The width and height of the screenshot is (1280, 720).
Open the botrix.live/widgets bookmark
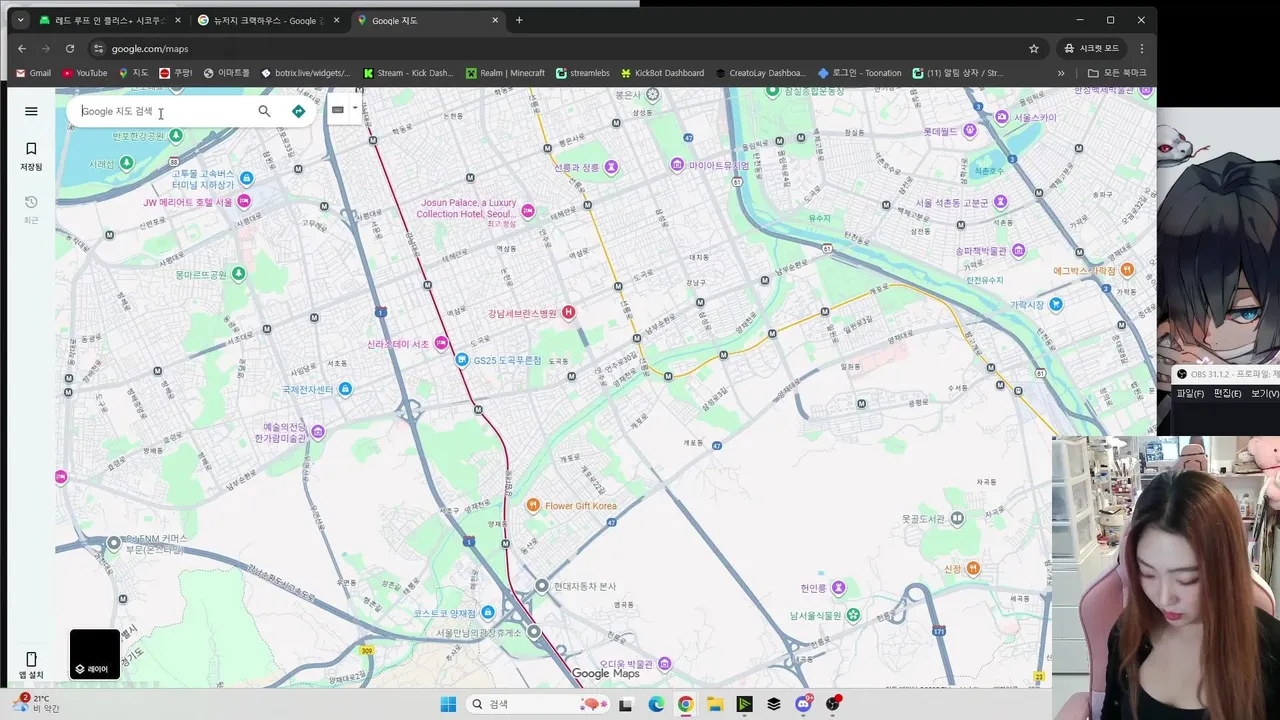click(306, 73)
